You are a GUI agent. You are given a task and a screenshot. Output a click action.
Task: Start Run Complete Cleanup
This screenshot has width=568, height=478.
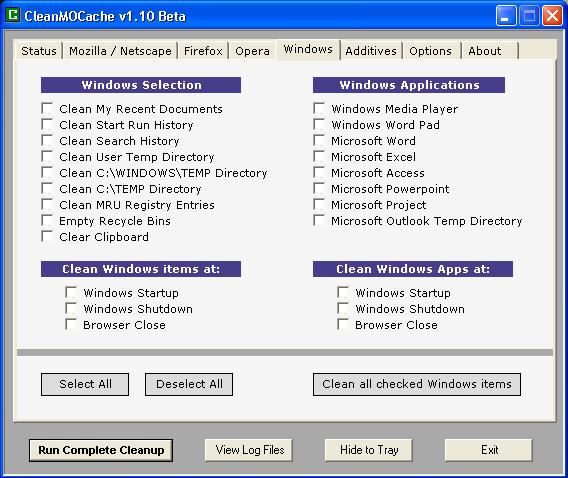[x=101, y=450]
